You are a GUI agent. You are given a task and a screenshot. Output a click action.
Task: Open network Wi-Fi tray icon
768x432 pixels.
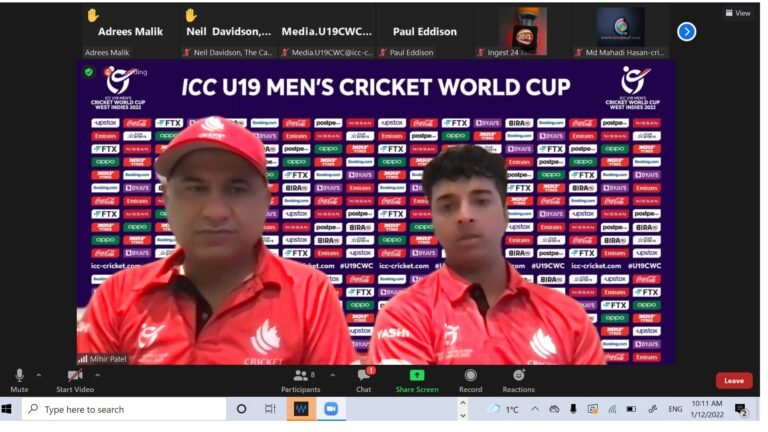tap(612, 409)
